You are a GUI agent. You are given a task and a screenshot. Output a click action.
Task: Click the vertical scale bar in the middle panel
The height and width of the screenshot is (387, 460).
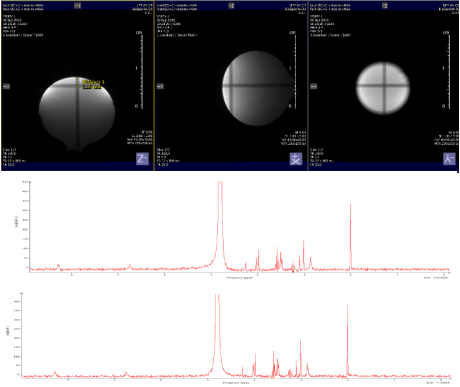(295, 70)
